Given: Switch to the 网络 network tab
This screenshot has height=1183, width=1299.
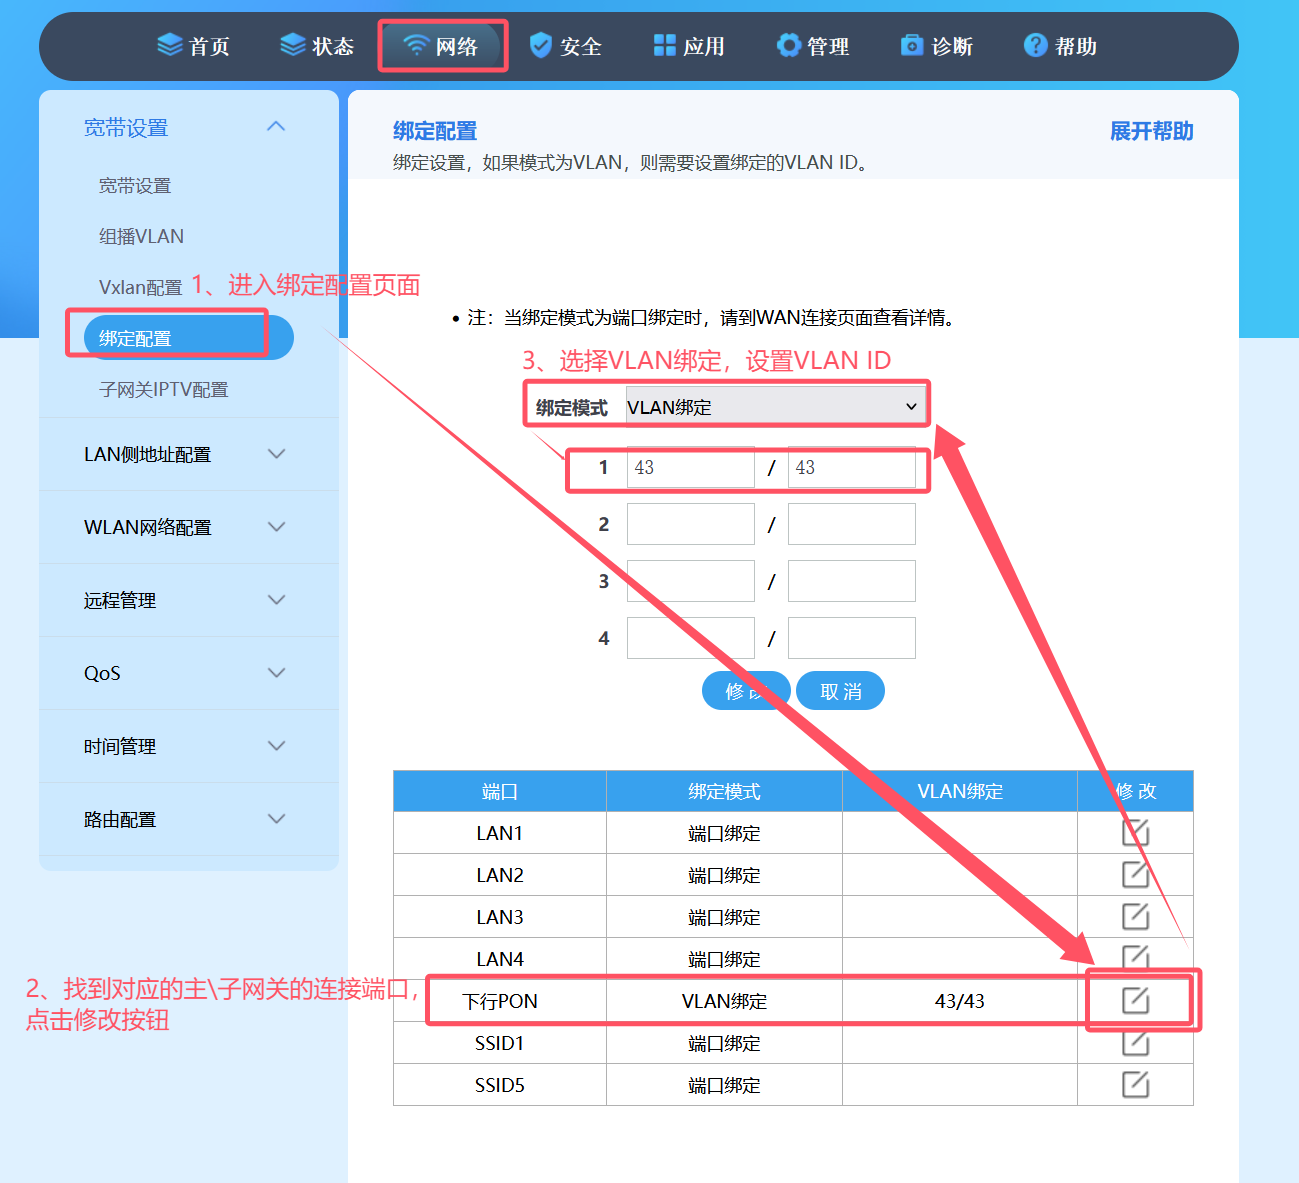Looking at the screenshot, I should tap(441, 46).
